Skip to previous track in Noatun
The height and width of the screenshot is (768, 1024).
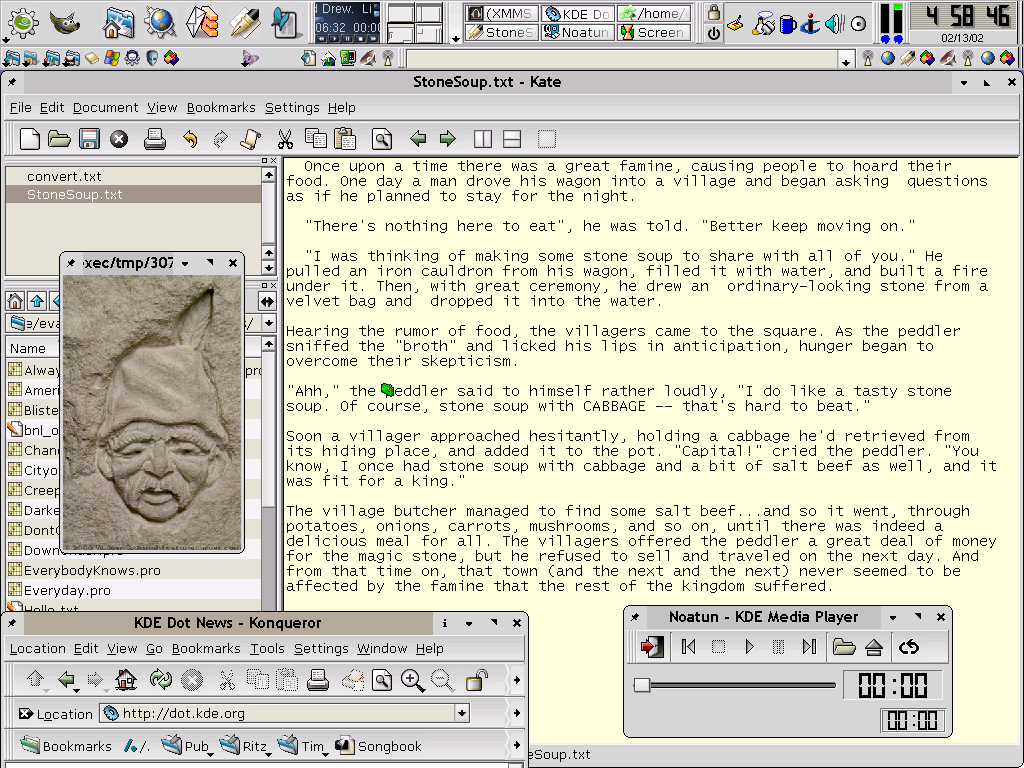(x=688, y=647)
